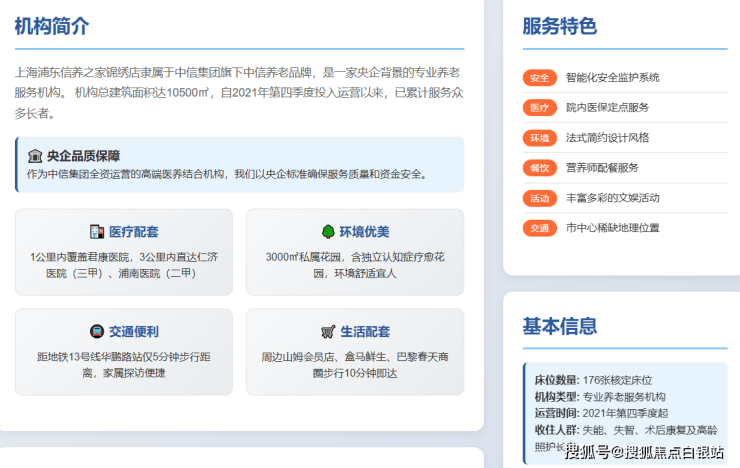Click text 营养师配餐服务
This screenshot has width=740, height=468.
pyautogui.click(x=602, y=168)
